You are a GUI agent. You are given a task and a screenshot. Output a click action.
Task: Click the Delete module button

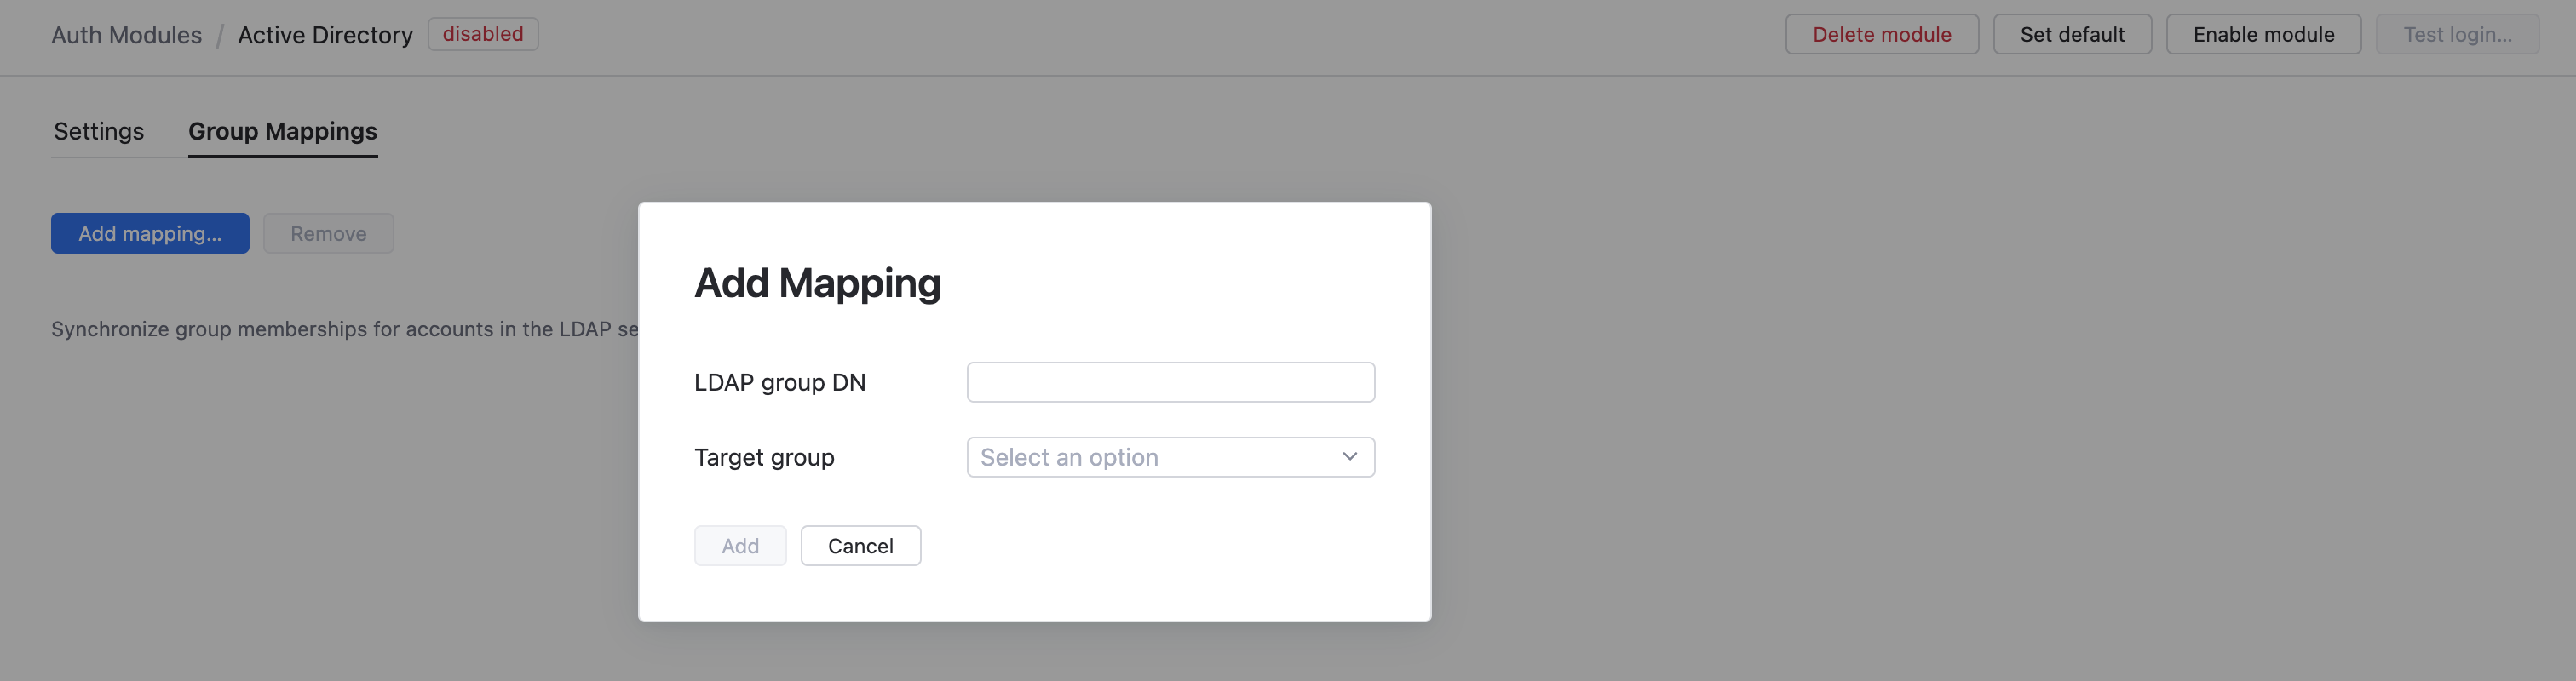pos(1881,33)
